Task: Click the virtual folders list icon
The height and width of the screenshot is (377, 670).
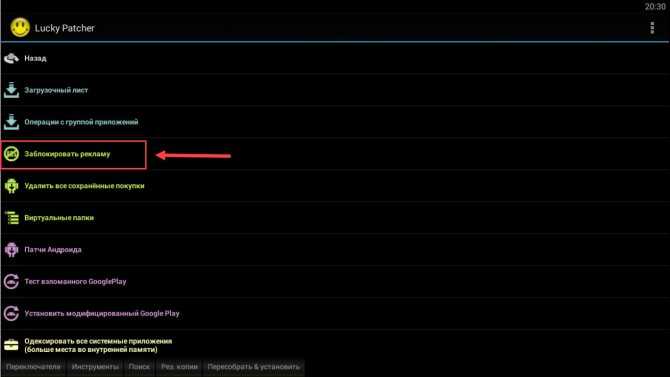Action: pyautogui.click(x=12, y=218)
